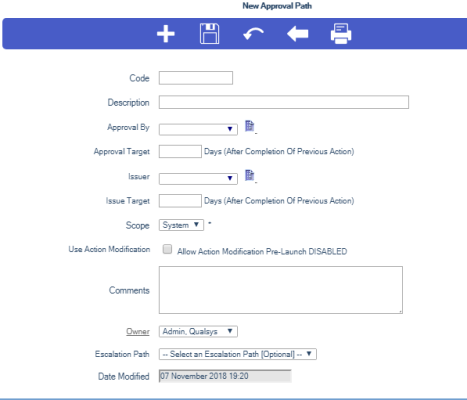Screen dimensions: 467x400
Task: Enable Allow Action Modification Pre-Launch checkbox
Action: pos(167,249)
